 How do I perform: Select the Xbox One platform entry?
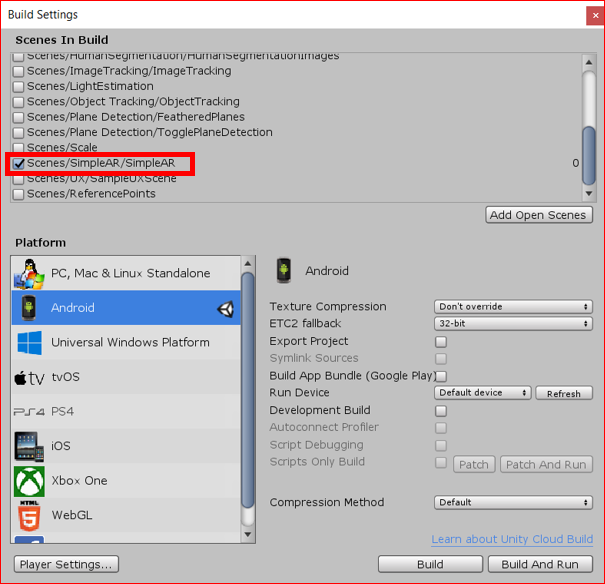(126, 481)
